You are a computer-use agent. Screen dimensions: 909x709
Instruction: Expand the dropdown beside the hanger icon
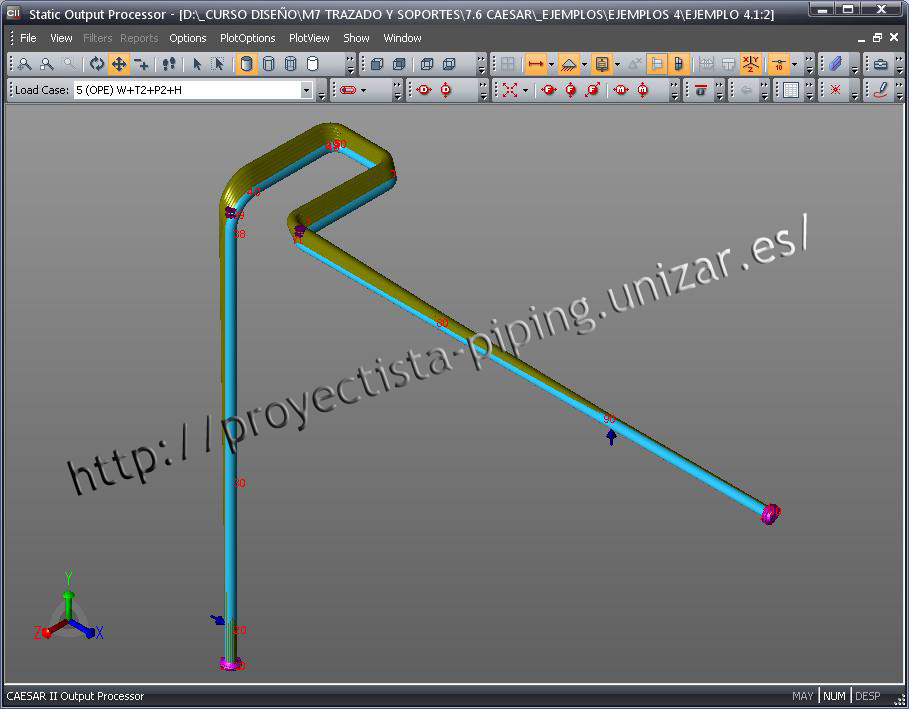(x=617, y=64)
